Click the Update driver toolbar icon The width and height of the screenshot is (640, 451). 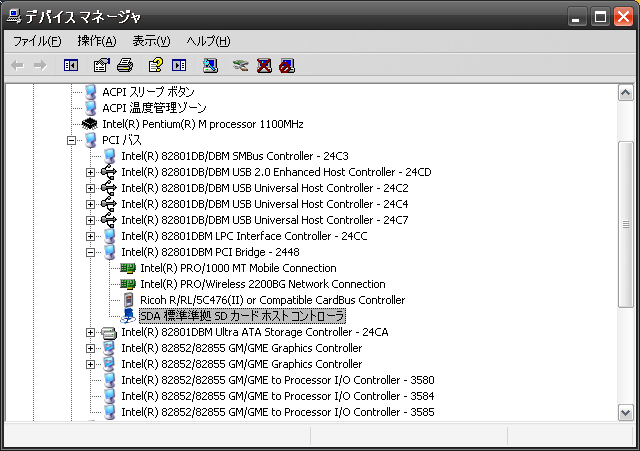[x=240, y=66]
